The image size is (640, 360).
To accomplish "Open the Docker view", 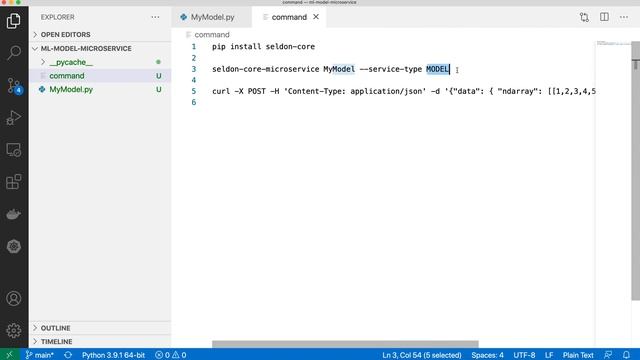I will click(13, 214).
